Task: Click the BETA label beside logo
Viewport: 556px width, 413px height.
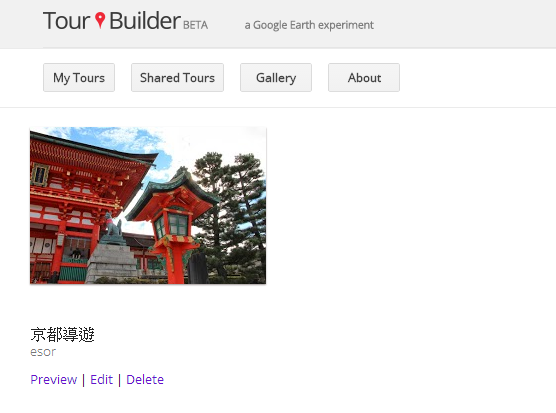Action: pyautogui.click(x=195, y=25)
